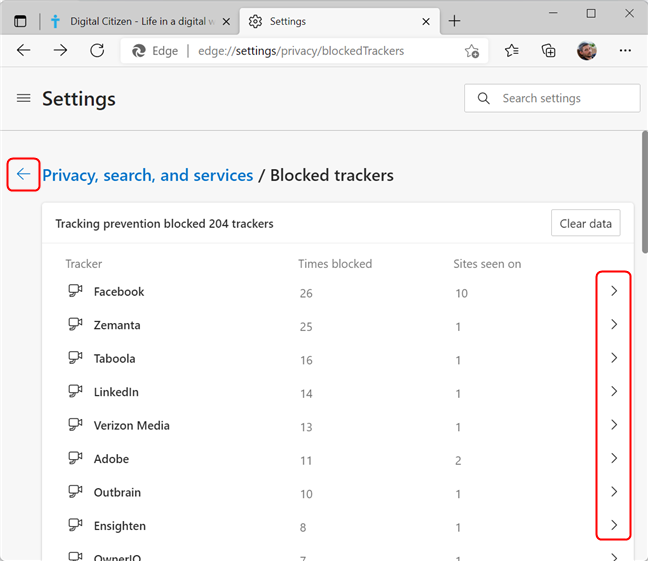Click the Times blocked column header
Viewport: 648px width, 561px height.
(335, 264)
